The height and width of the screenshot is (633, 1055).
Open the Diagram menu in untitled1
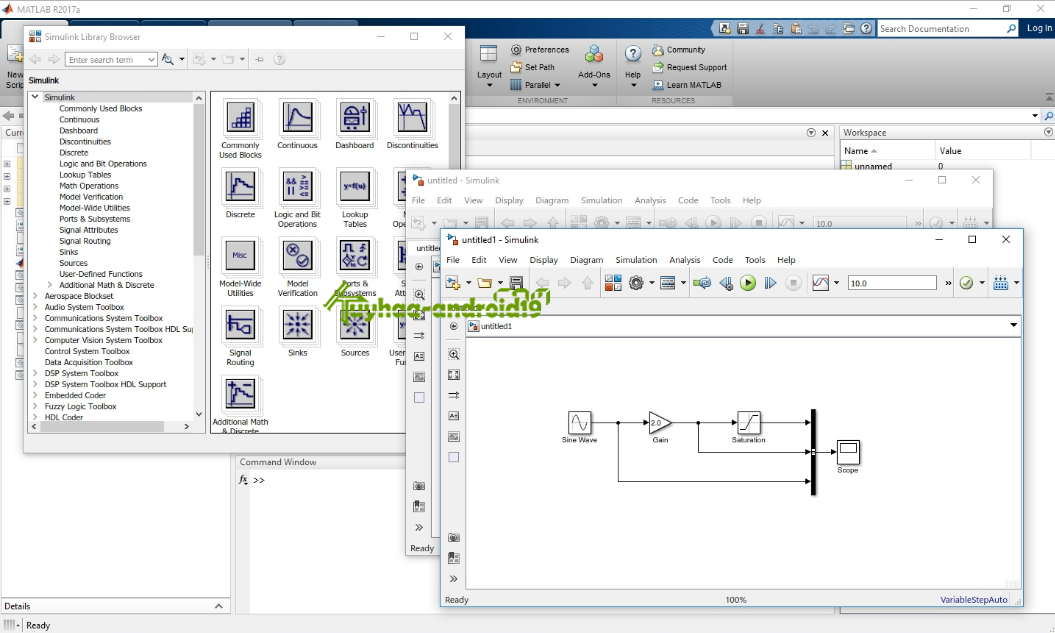coord(586,260)
